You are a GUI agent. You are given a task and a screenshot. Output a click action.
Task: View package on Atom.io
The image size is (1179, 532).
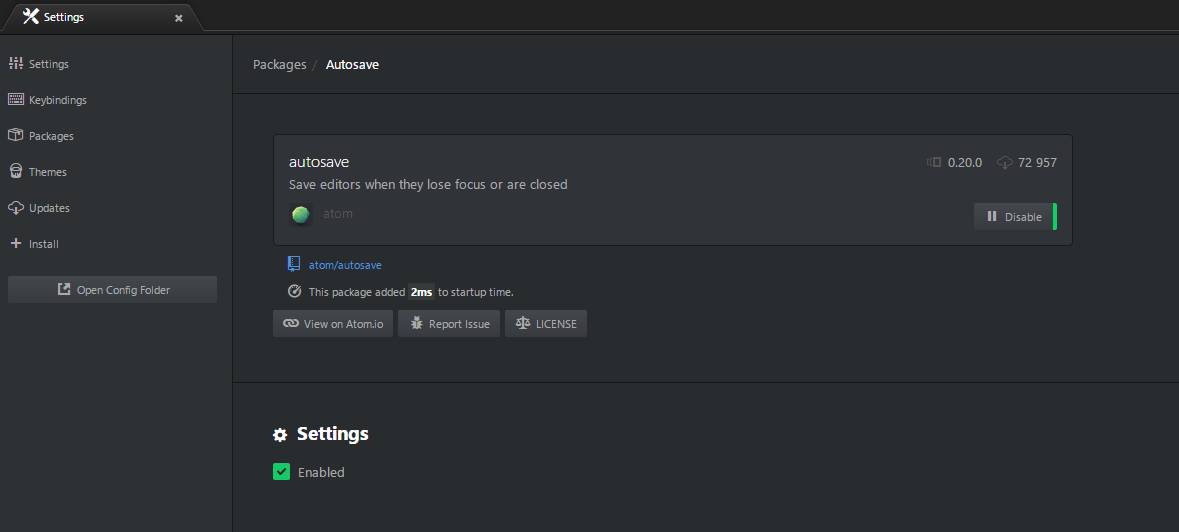coord(333,324)
